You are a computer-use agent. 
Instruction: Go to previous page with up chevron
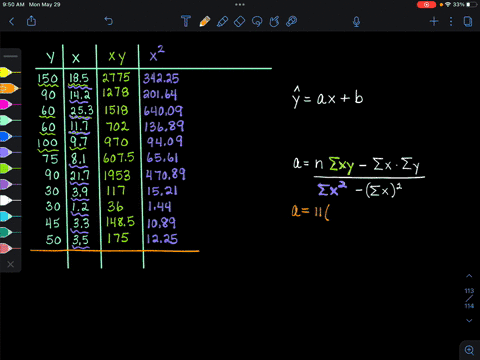[x=469, y=276]
